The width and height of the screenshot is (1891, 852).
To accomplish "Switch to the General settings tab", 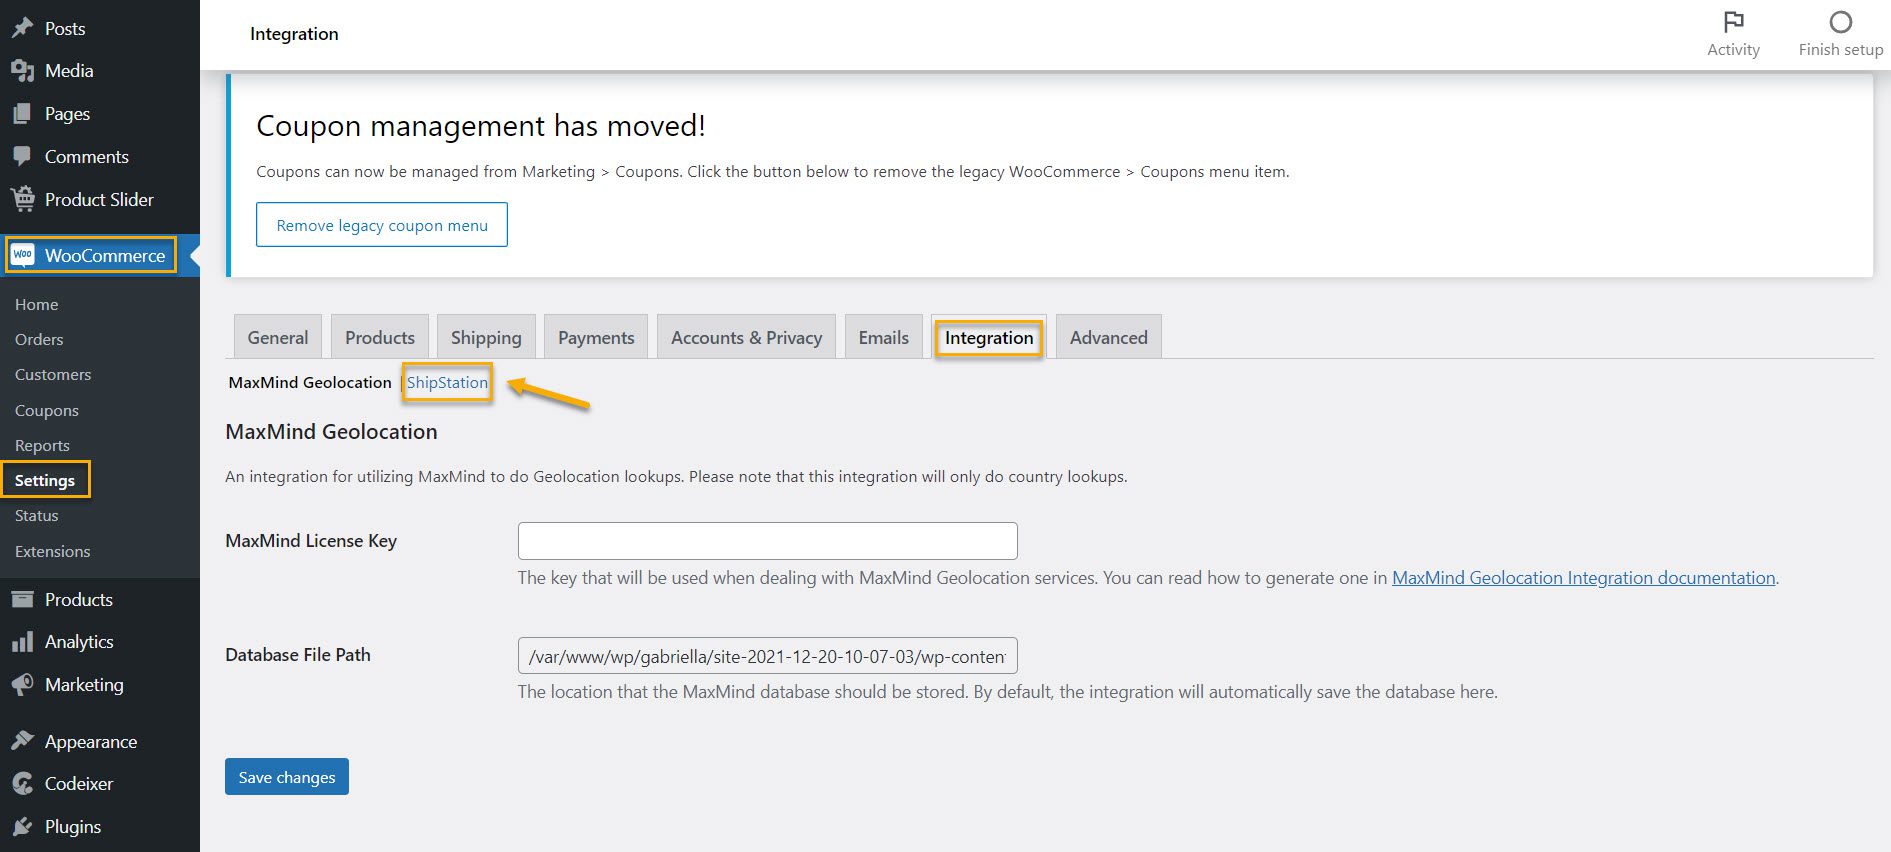I will coord(278,337).
